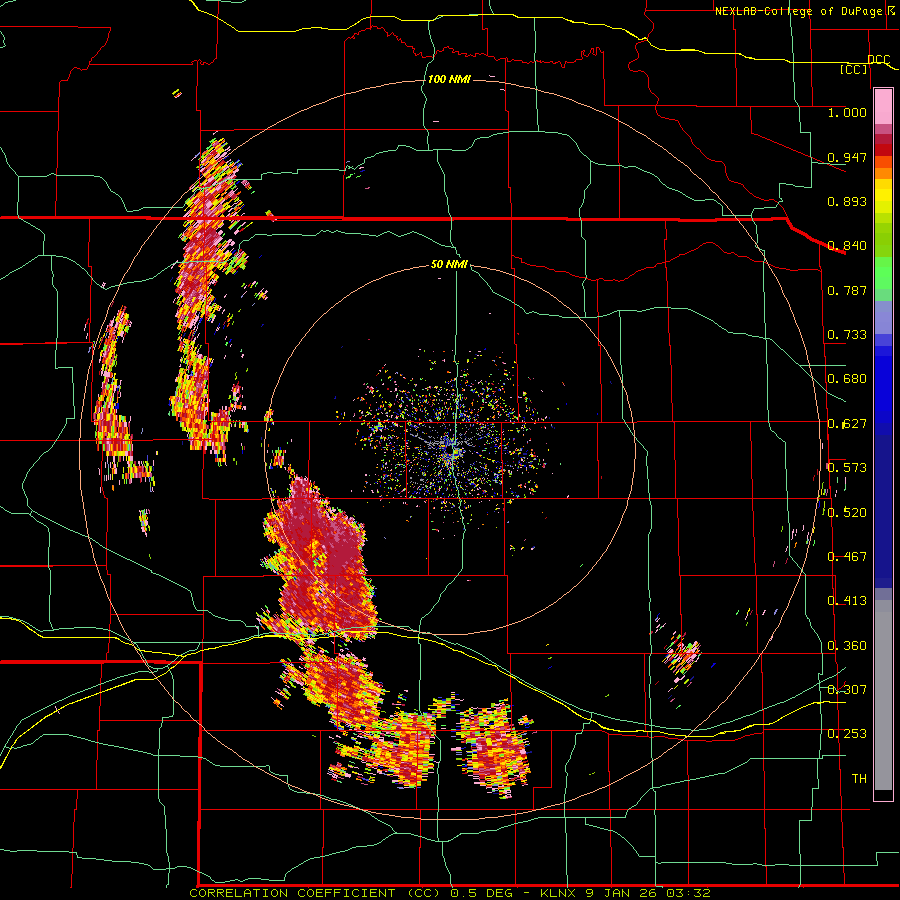Click the [CC] legend unit label
900x900 pixels.
click(854, 69)
